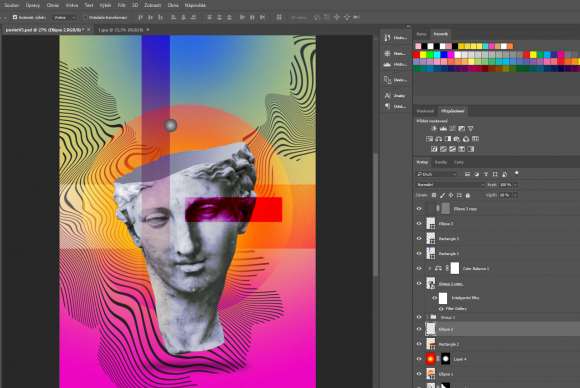The image size is (580, 388).
Task: Open the opacity (Krytí) slider arrow
Action: coord(515,185)
